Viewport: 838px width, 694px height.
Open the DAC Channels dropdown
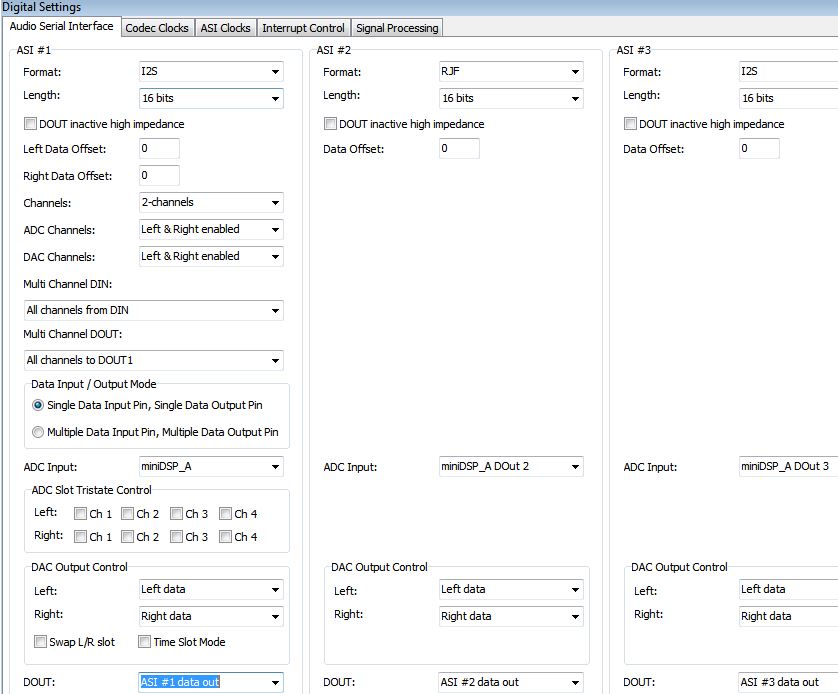211,256
